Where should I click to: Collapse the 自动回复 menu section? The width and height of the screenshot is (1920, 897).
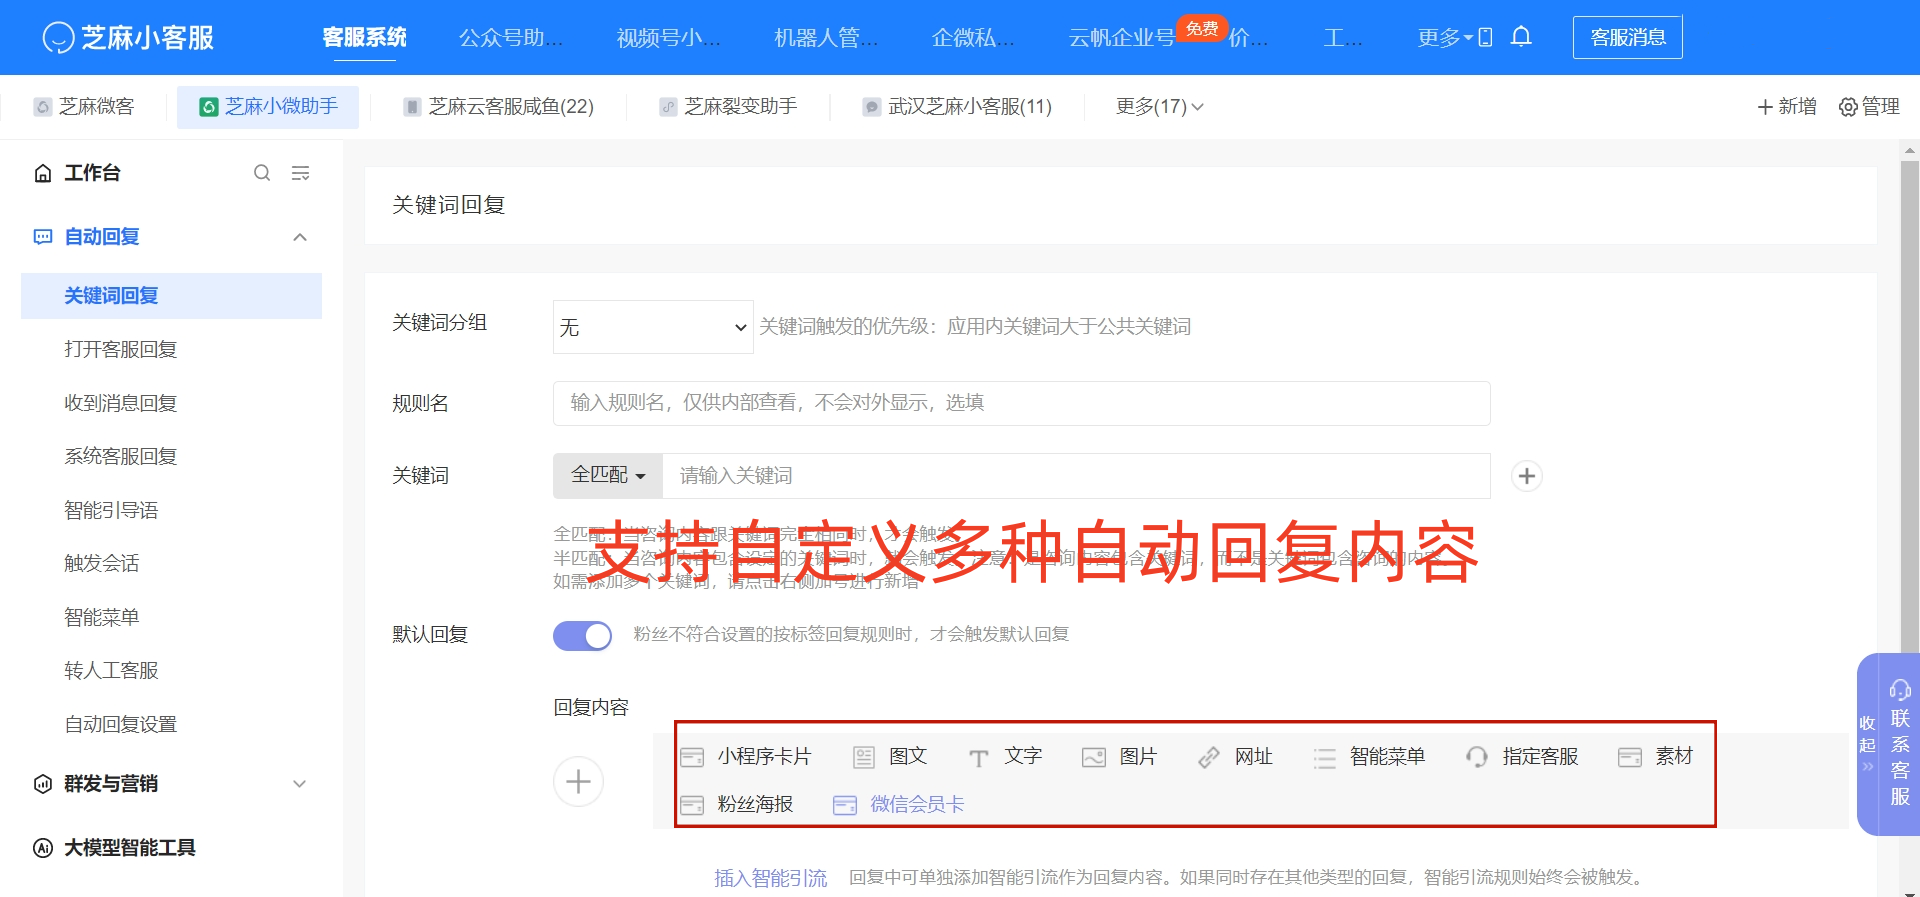pyautogui.click(x=300, y=237)
